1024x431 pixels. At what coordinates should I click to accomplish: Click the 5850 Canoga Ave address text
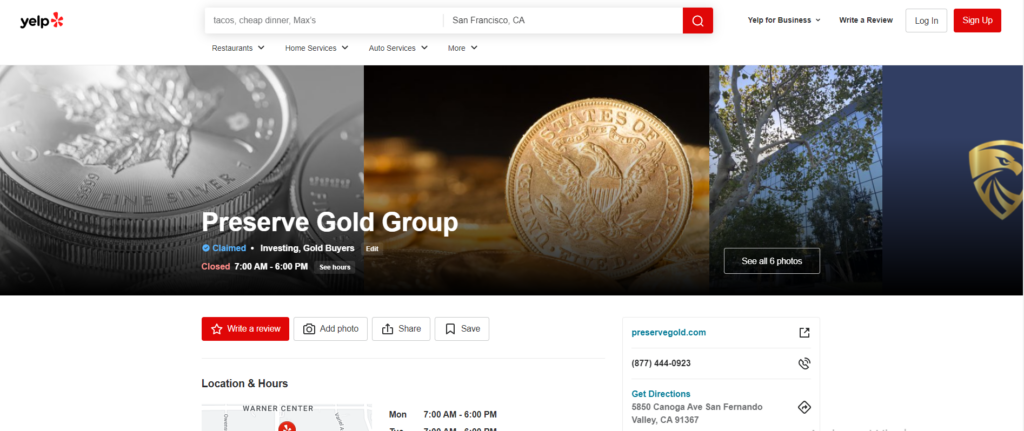tap(697, 413)
